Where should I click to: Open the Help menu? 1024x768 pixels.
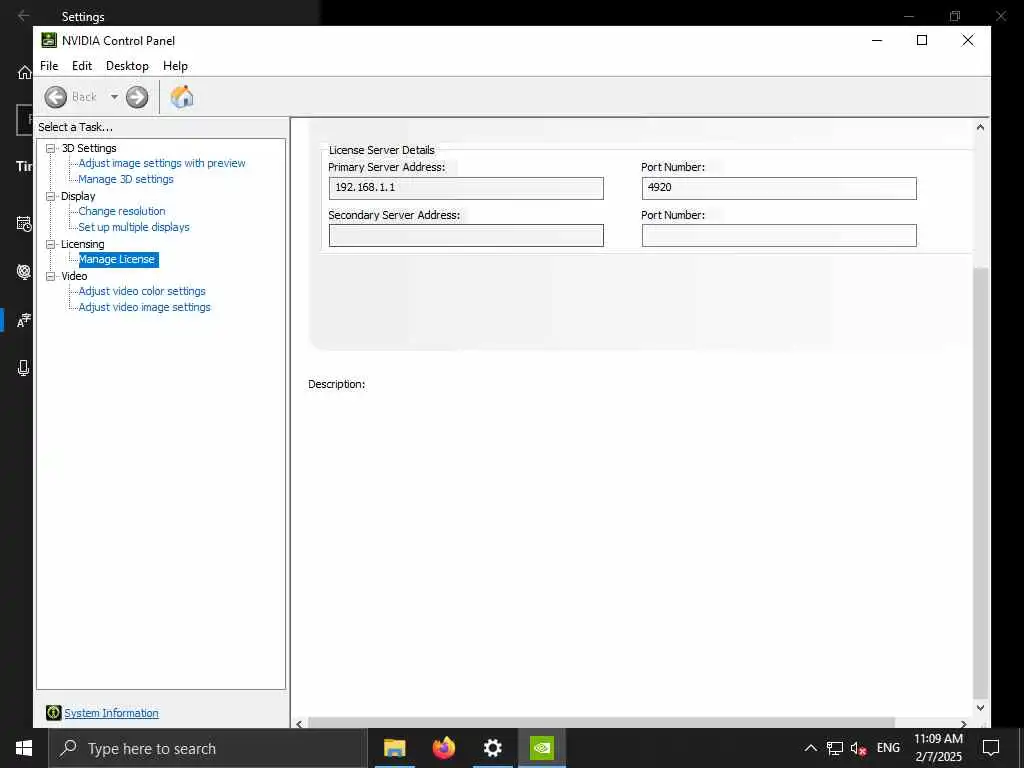click(175, 66)
